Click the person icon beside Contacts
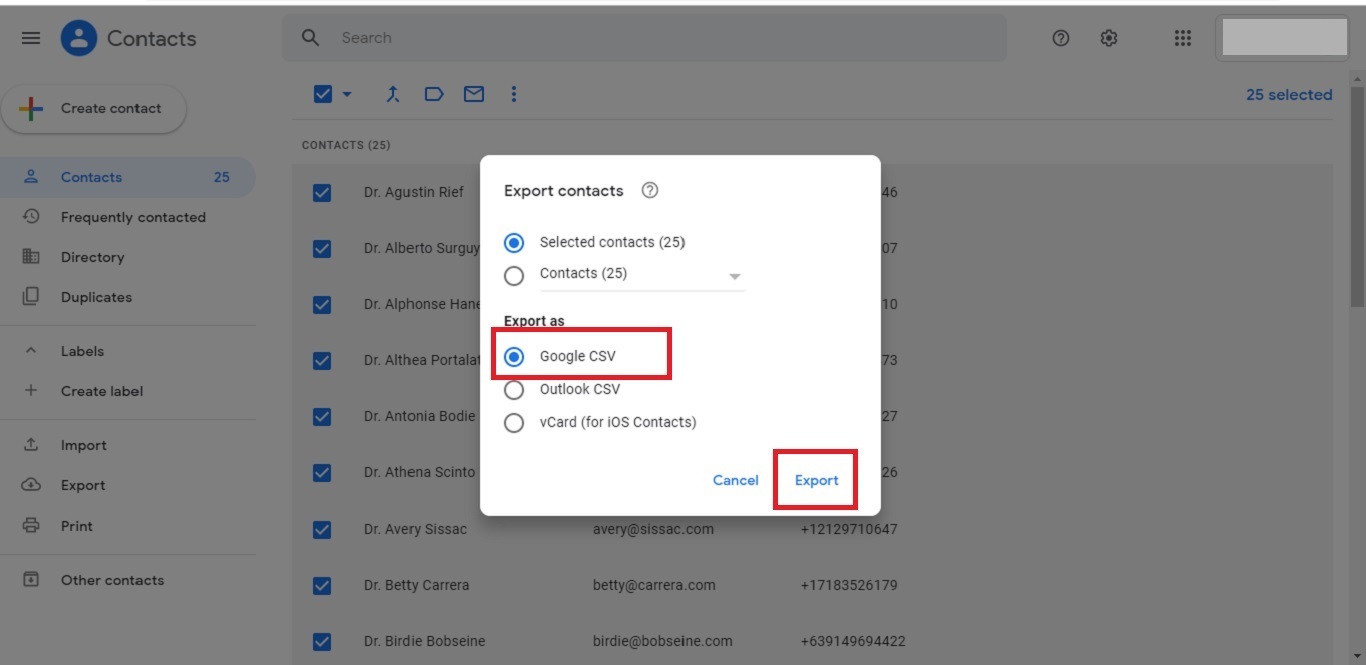This screenshot has width=1366, height=665. point(31,176)
